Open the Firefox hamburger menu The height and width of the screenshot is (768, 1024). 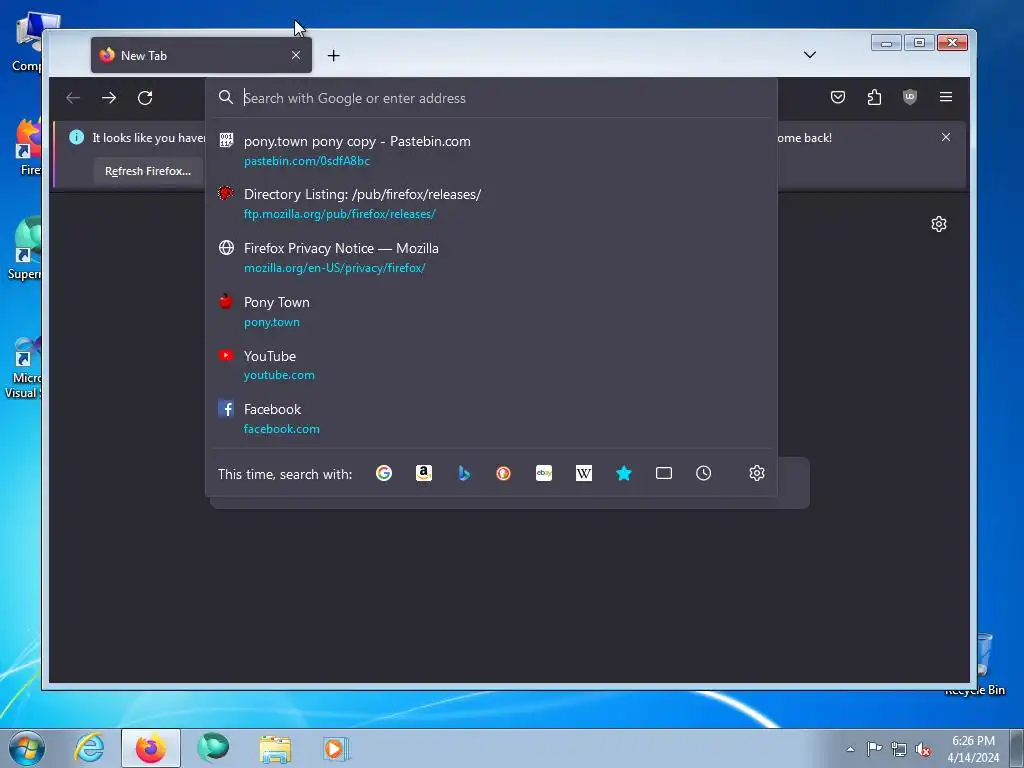[x=946, y=97]
